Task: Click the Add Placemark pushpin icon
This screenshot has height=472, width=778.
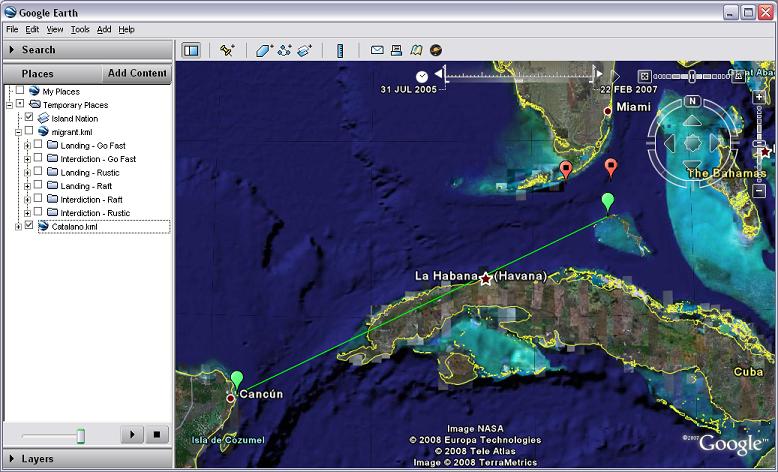Action: (227, 50)
